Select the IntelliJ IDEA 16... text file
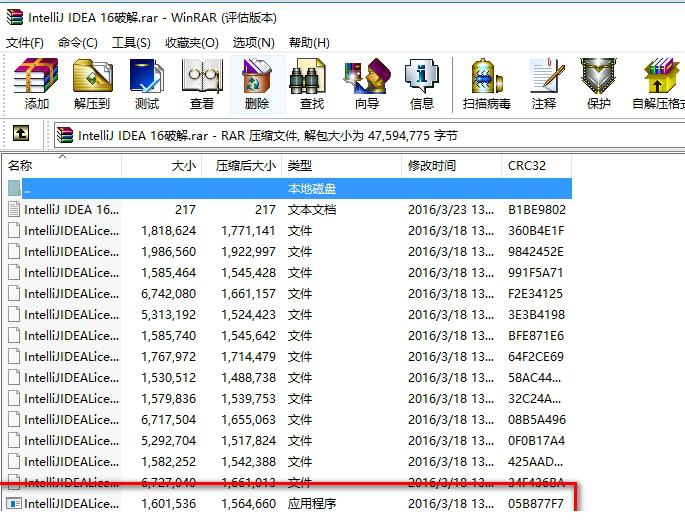 [x=289, y=209]
